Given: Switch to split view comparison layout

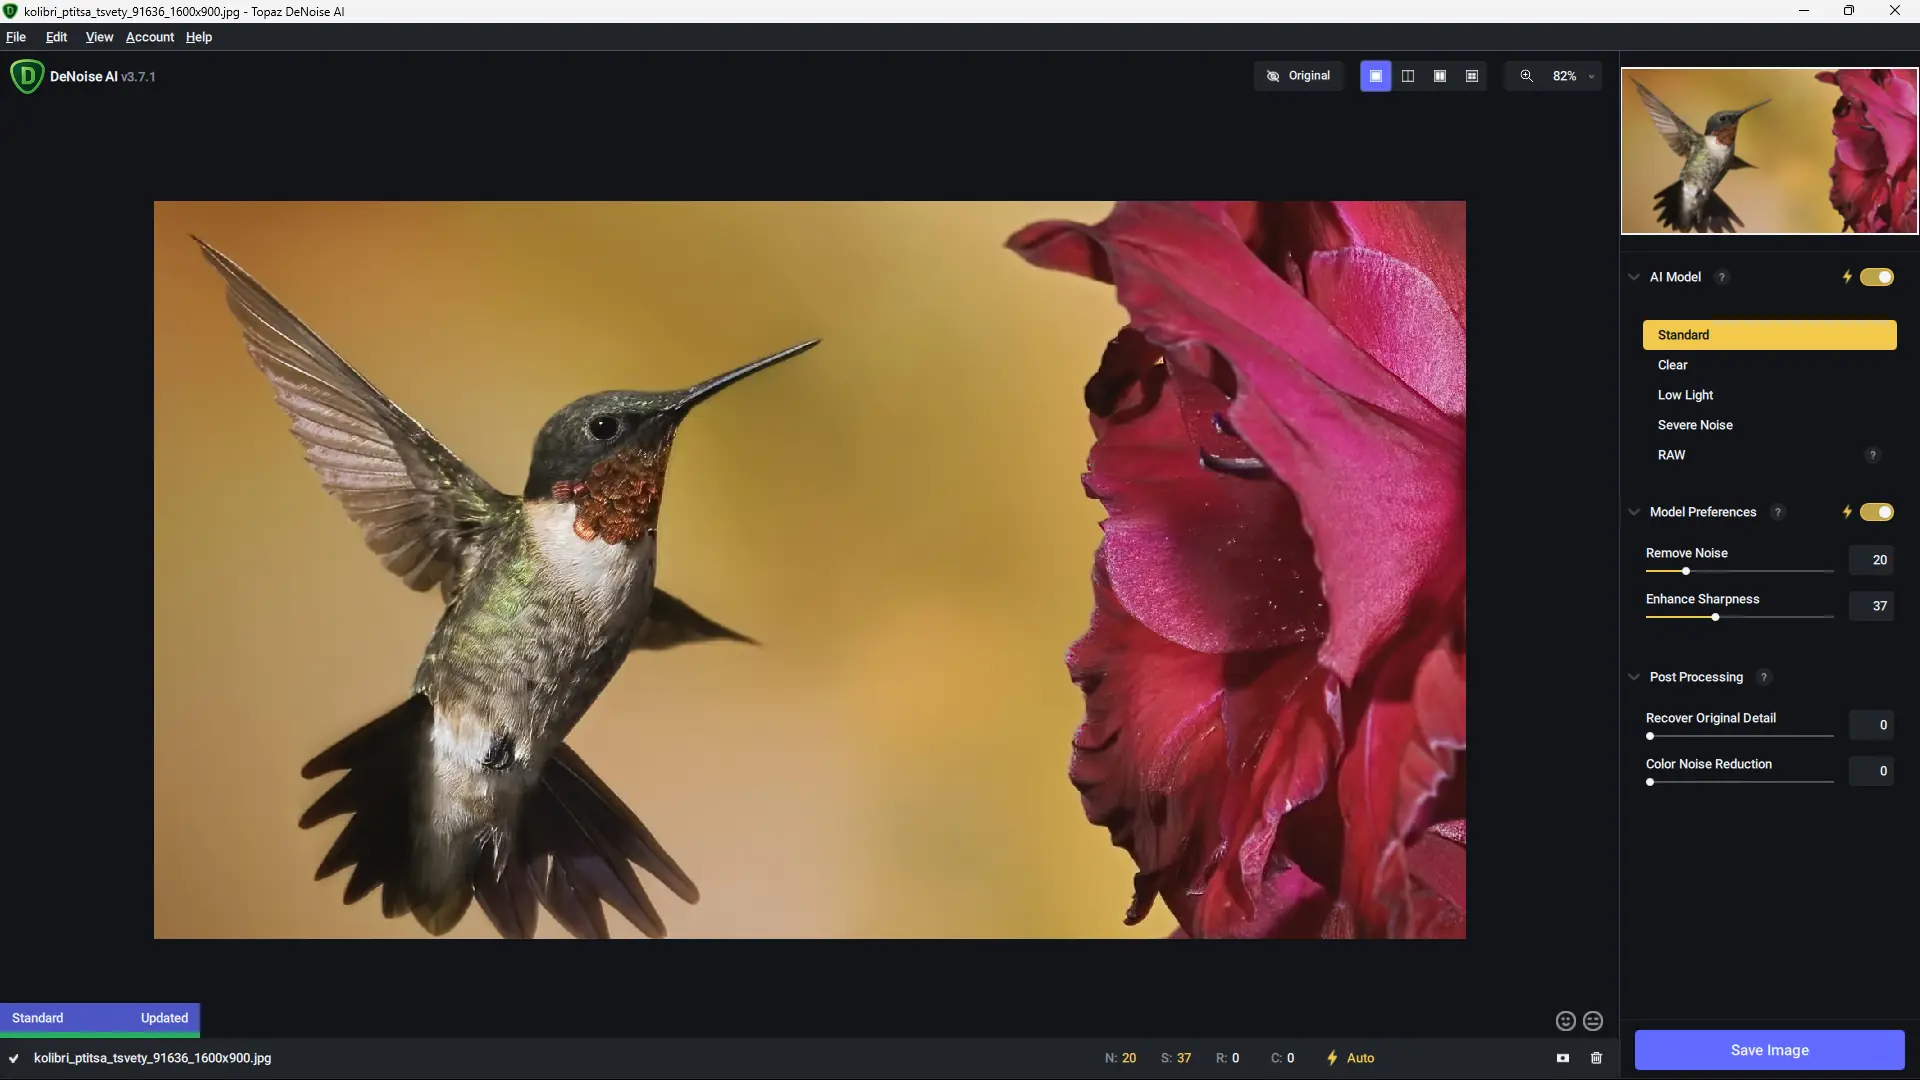Looking at the screenshot, I should [1408, 75].
